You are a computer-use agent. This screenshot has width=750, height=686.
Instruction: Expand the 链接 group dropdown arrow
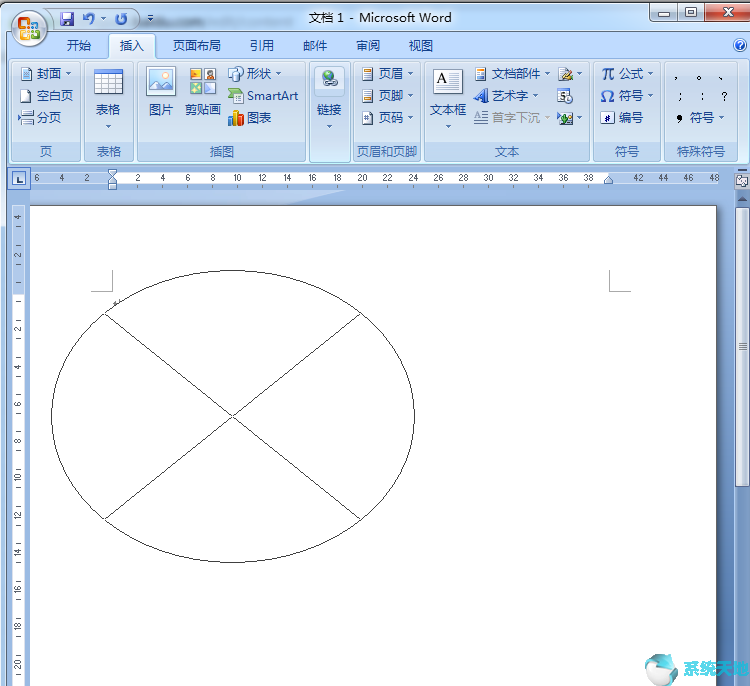pos(329,127)
